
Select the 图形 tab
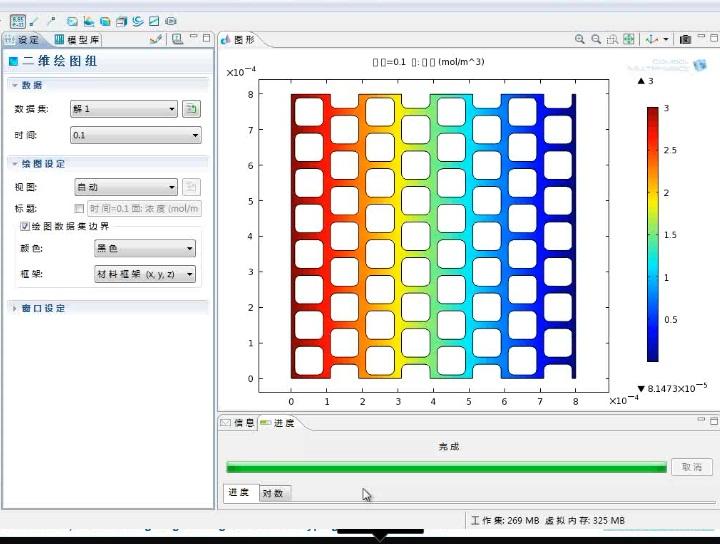click(x=238, y=40)
